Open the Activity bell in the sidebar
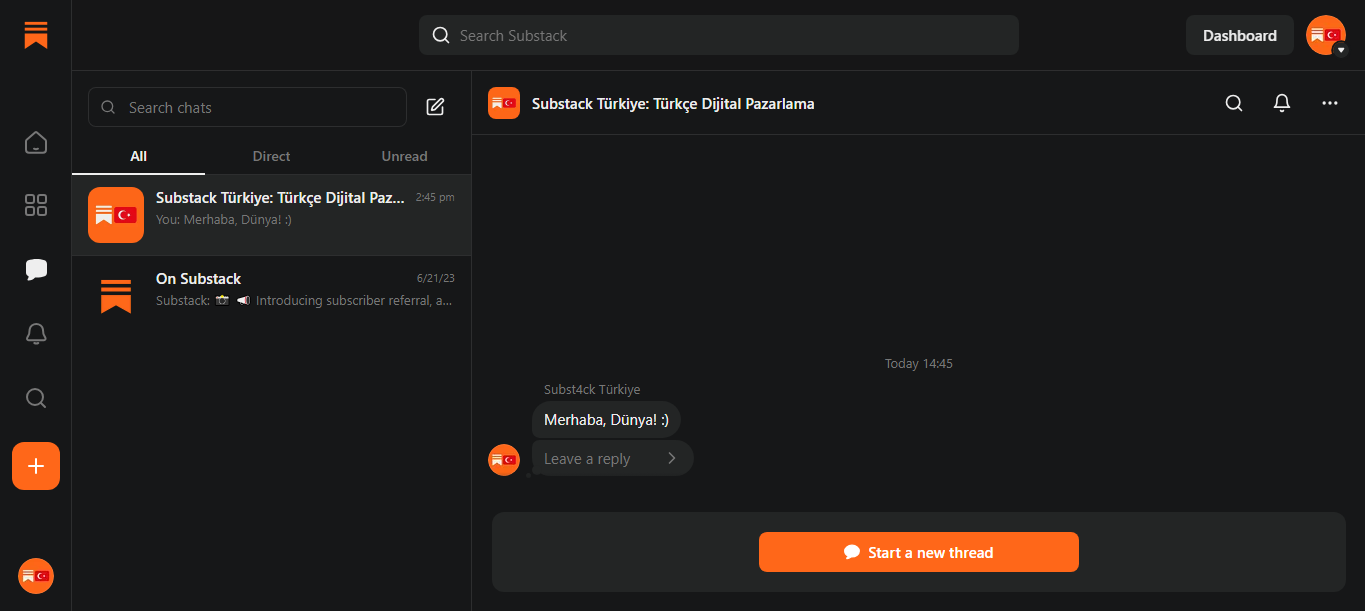The height and width of the screenshot is (611, 1365). tap(36, 334)
